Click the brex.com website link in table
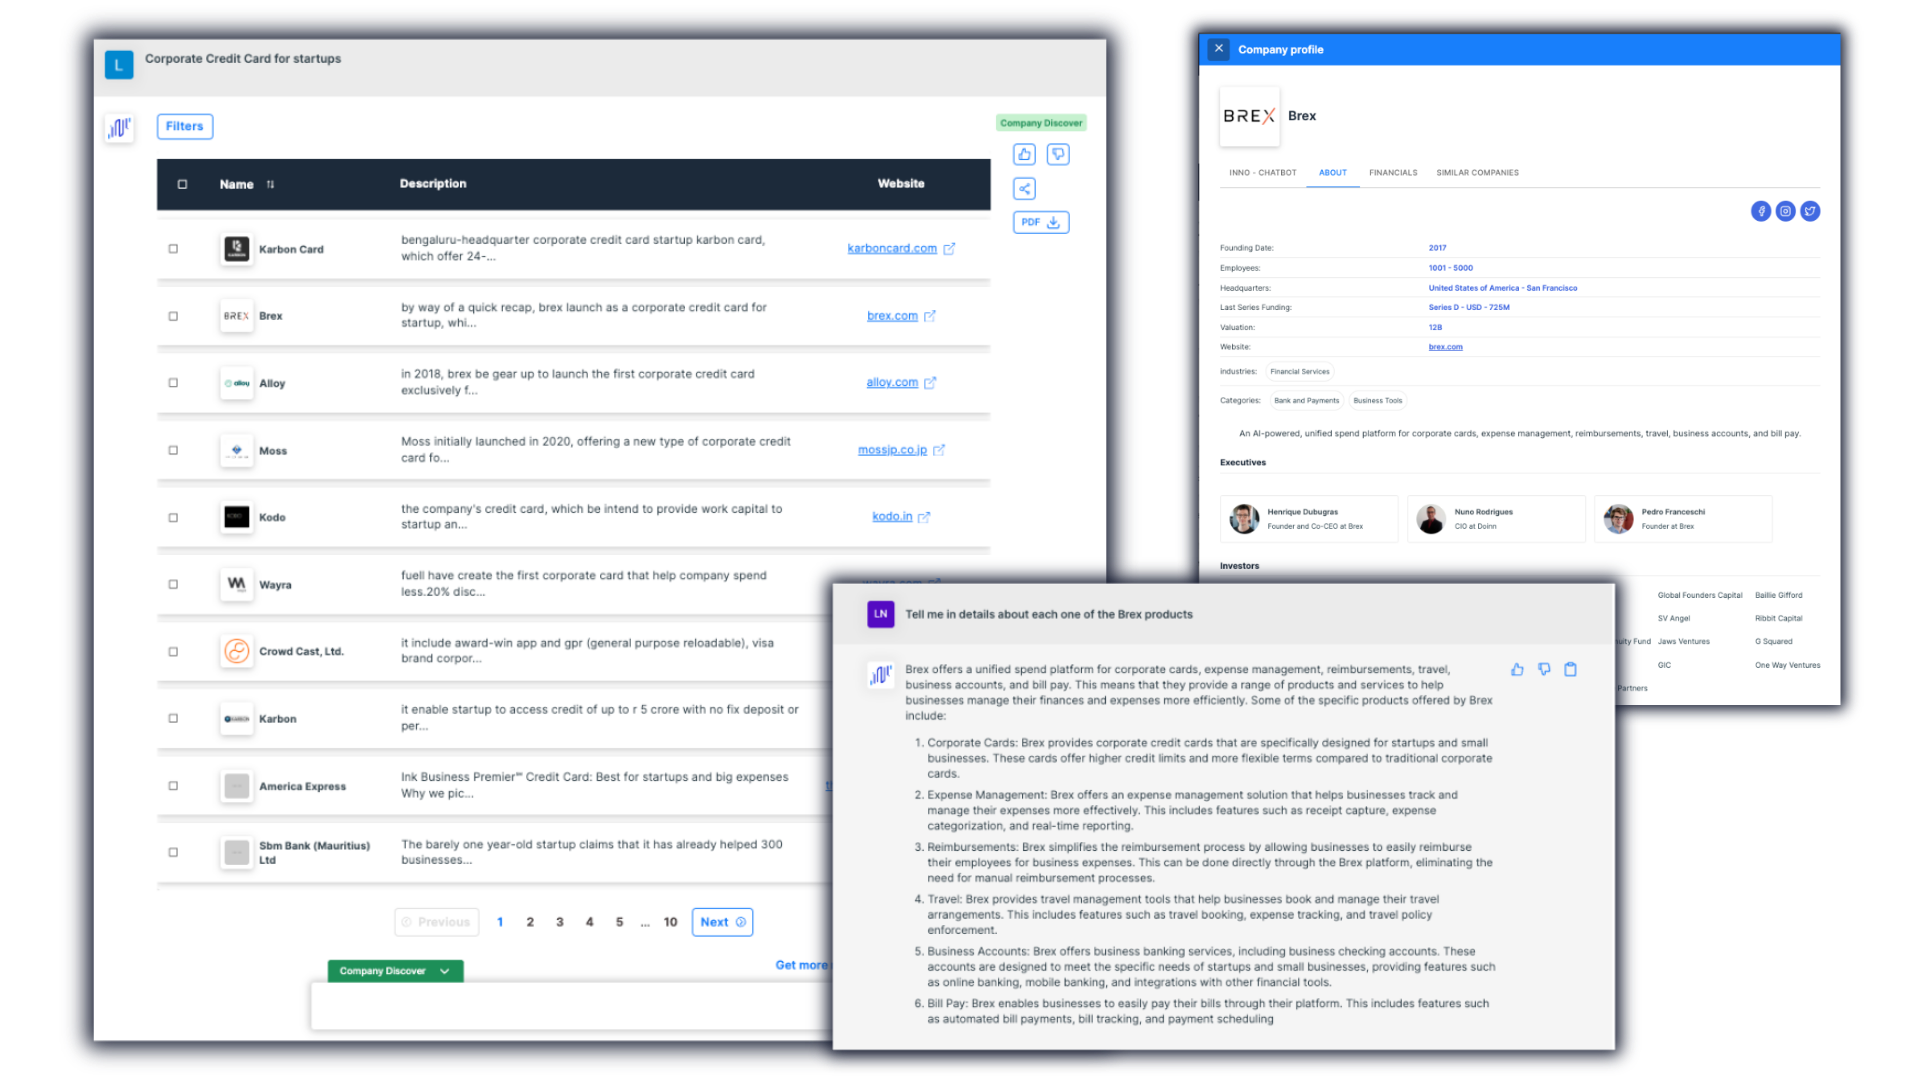1920x1080 pixels. (891, 315)
